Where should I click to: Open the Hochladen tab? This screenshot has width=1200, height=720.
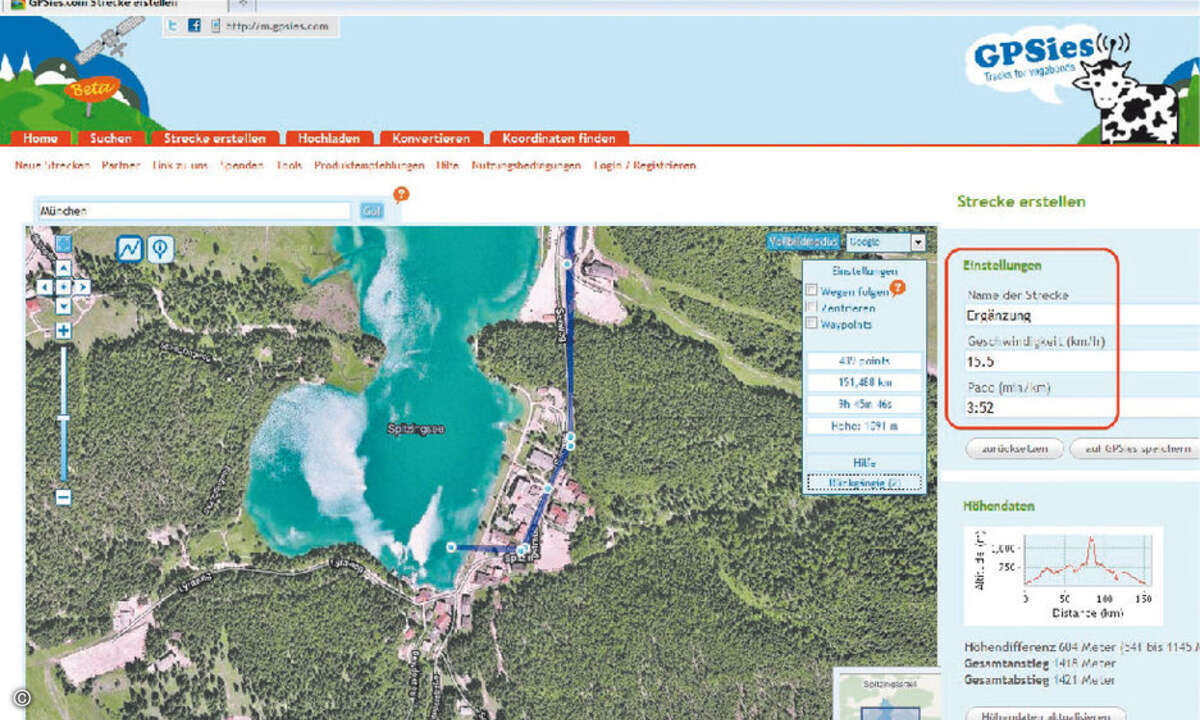pyautogui.click(x=329, y=139)
